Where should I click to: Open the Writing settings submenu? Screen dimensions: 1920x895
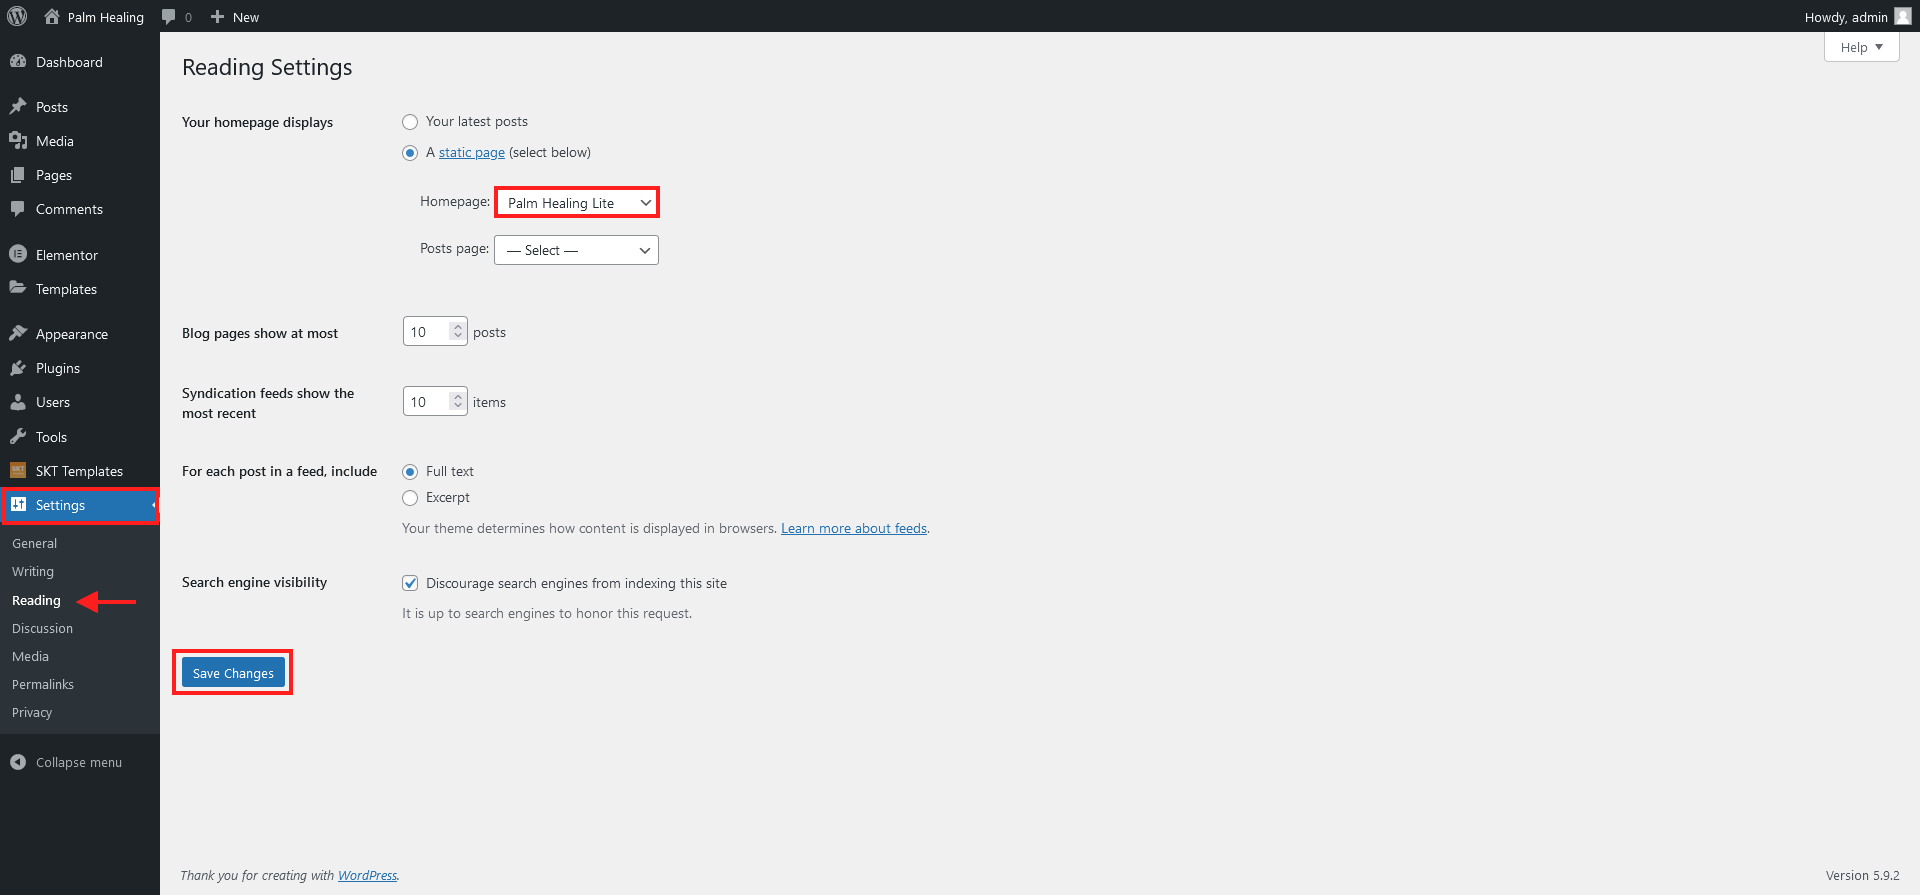pyautogui.click(x=33, y=571)
